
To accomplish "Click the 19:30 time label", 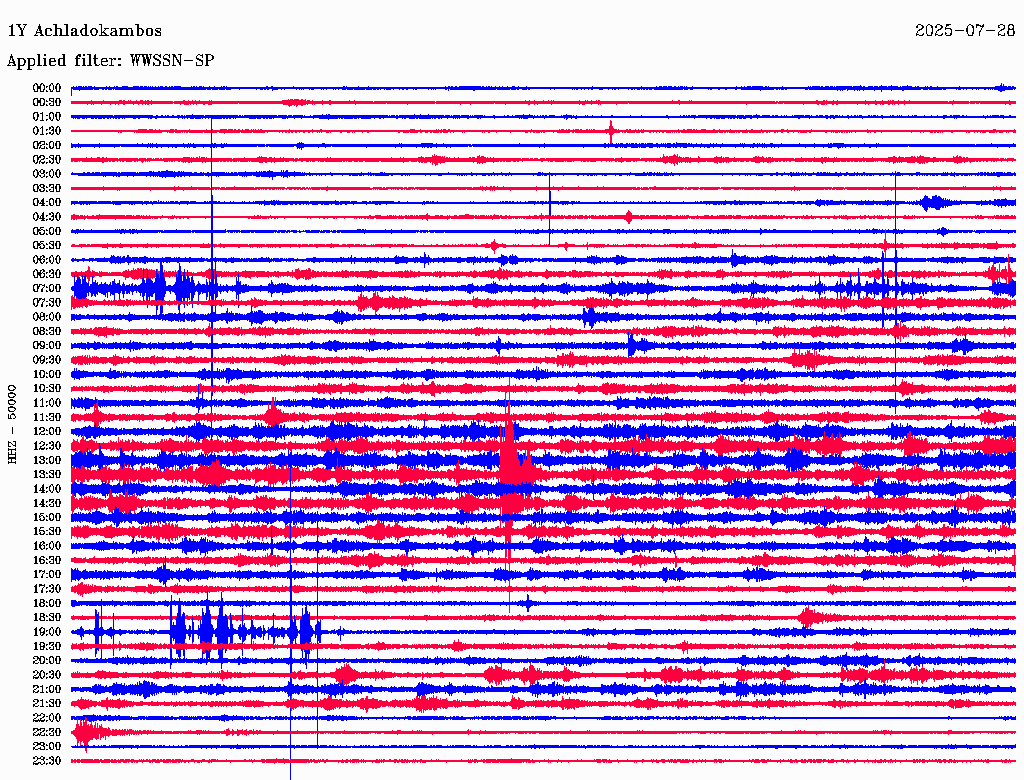I will [47, 646].
